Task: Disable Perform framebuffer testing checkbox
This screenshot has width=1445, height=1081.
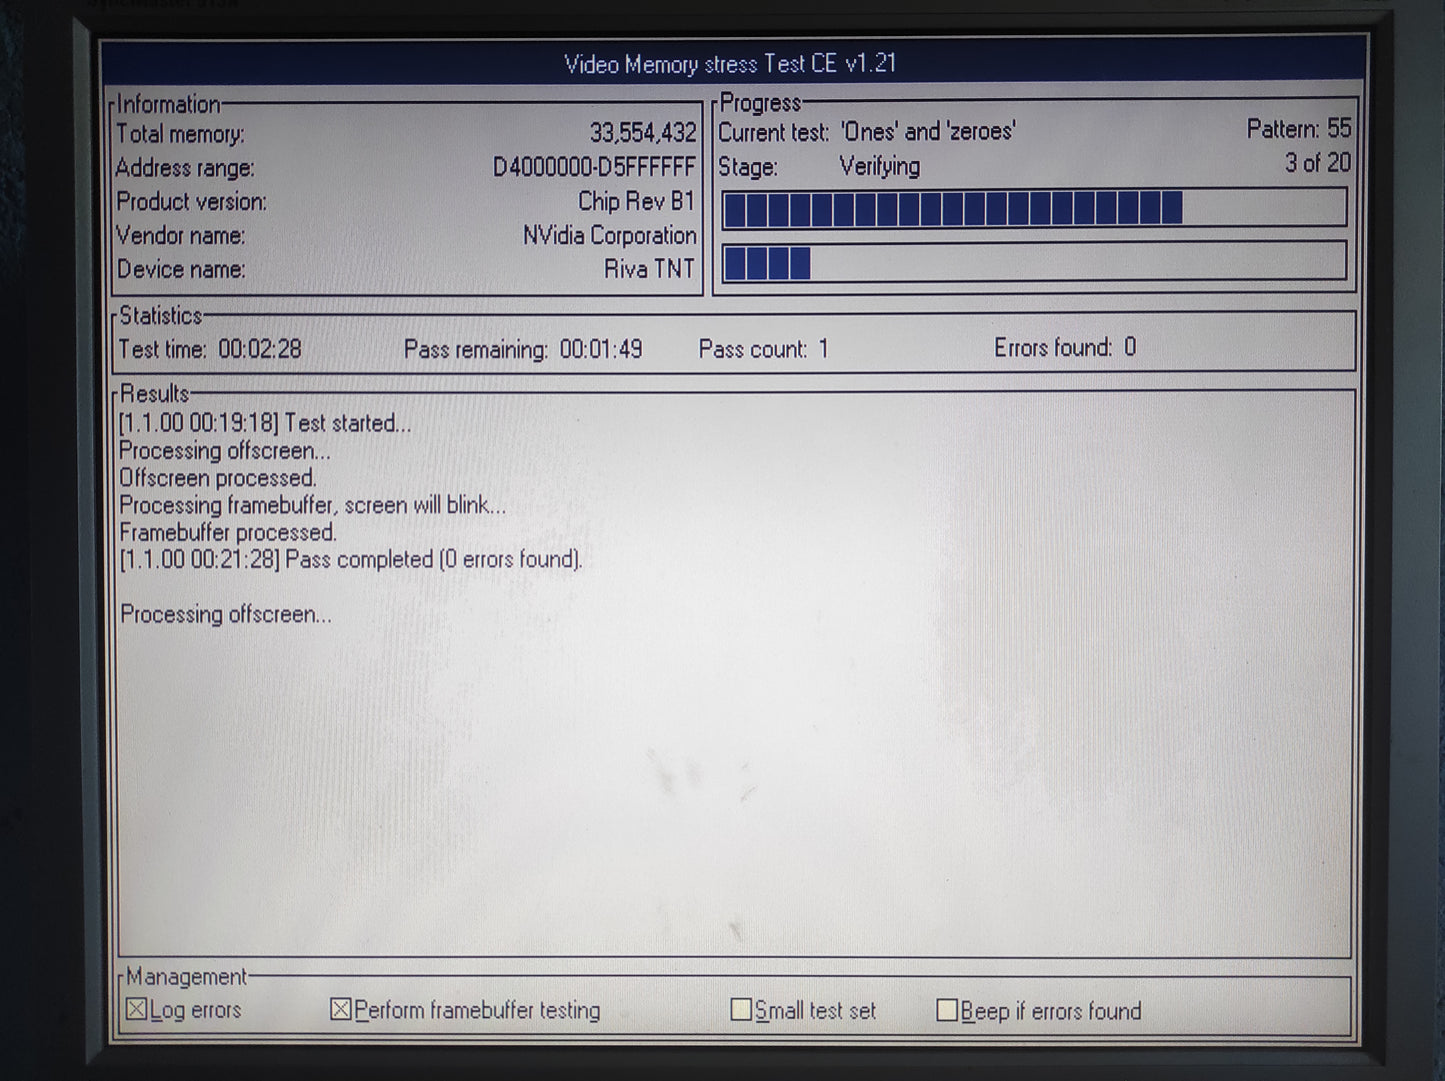Action: click(x=341, y=1010)
